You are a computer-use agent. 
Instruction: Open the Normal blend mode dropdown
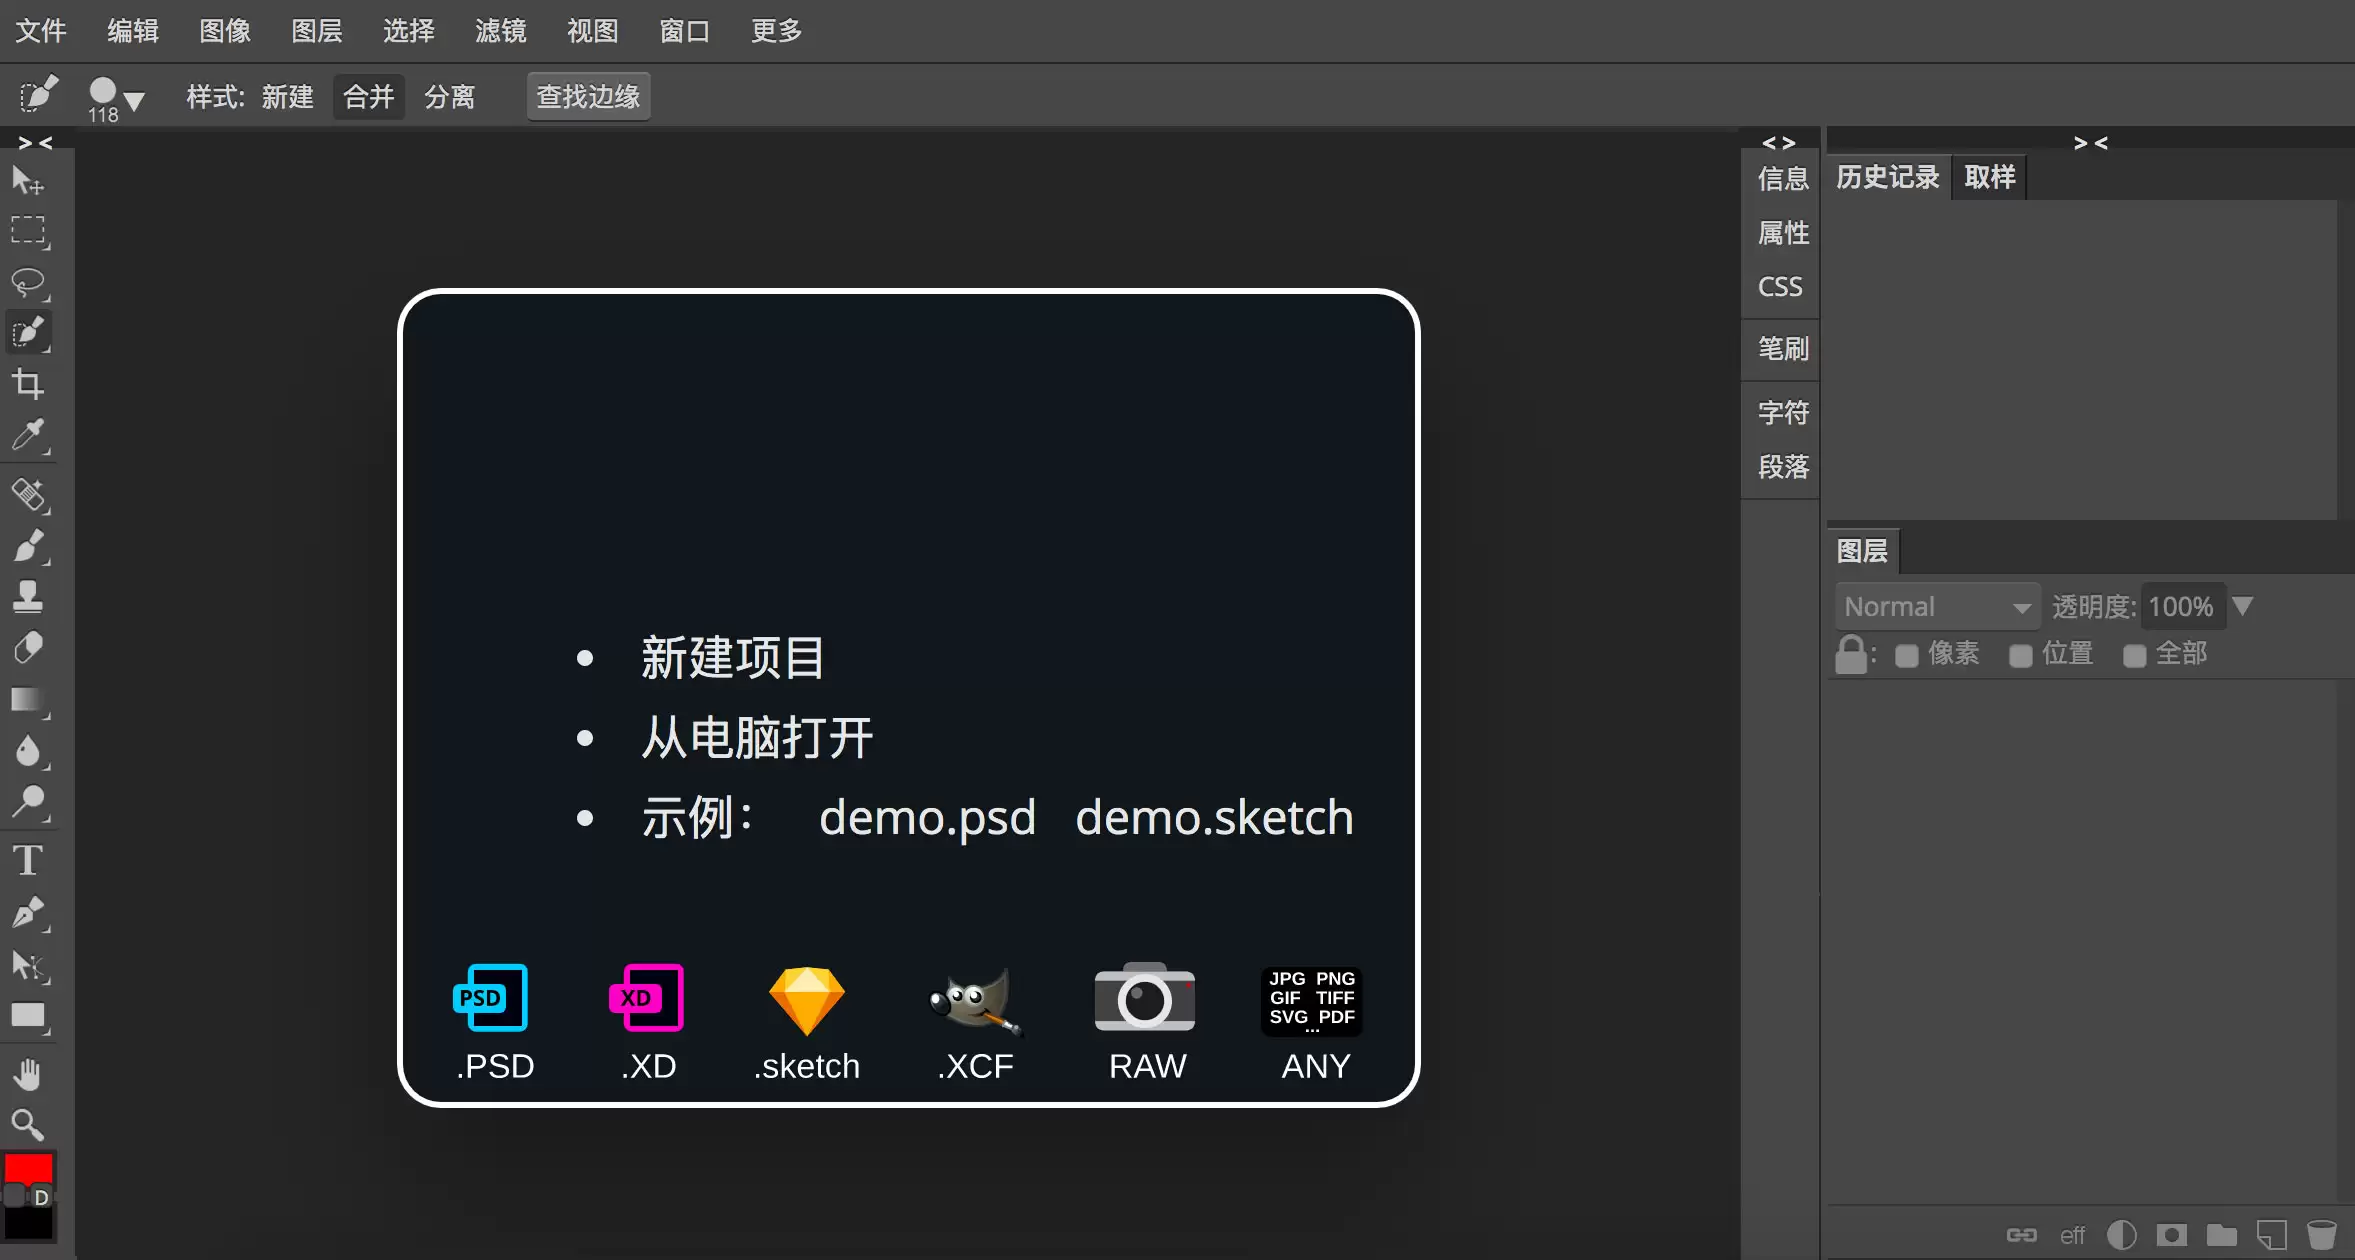point(1937,607)
